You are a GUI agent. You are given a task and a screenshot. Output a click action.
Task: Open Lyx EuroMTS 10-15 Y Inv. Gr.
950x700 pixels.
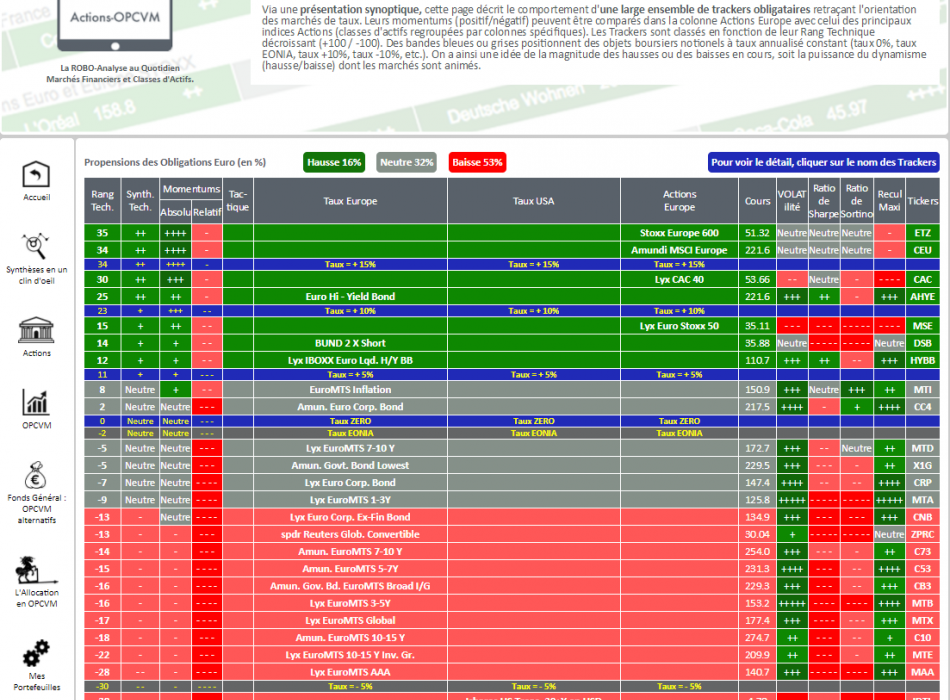point(350,655)
